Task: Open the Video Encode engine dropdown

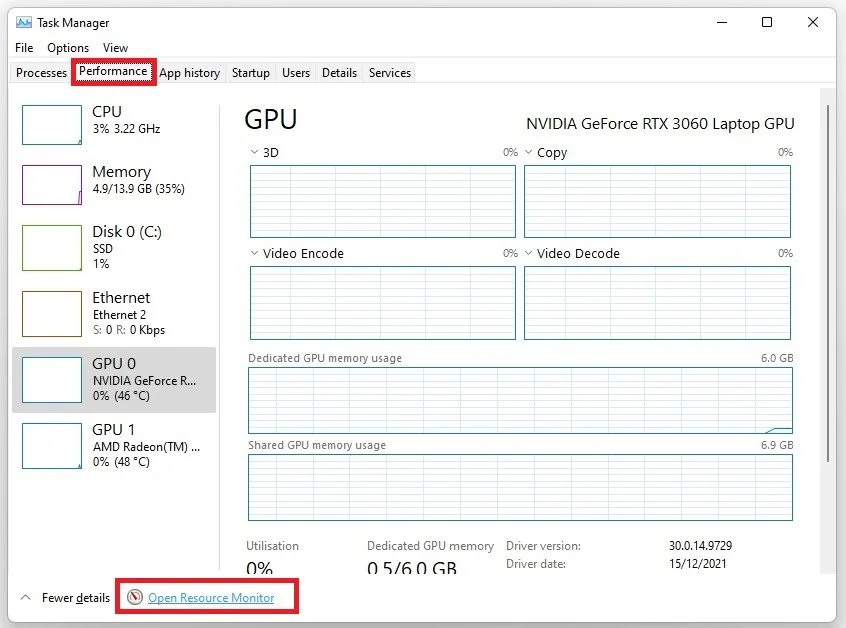Action: (254, 253)
